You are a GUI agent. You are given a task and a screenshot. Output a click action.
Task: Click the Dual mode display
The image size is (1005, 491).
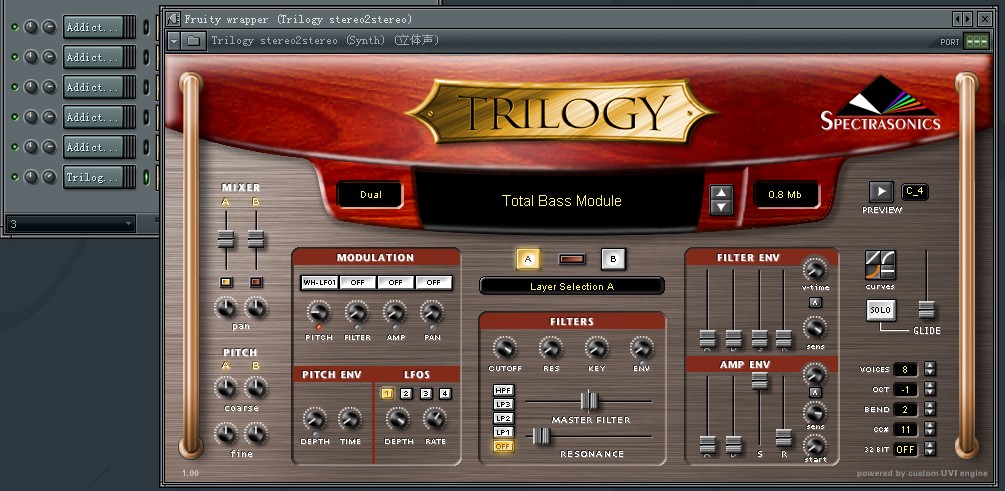pos(370,195)
